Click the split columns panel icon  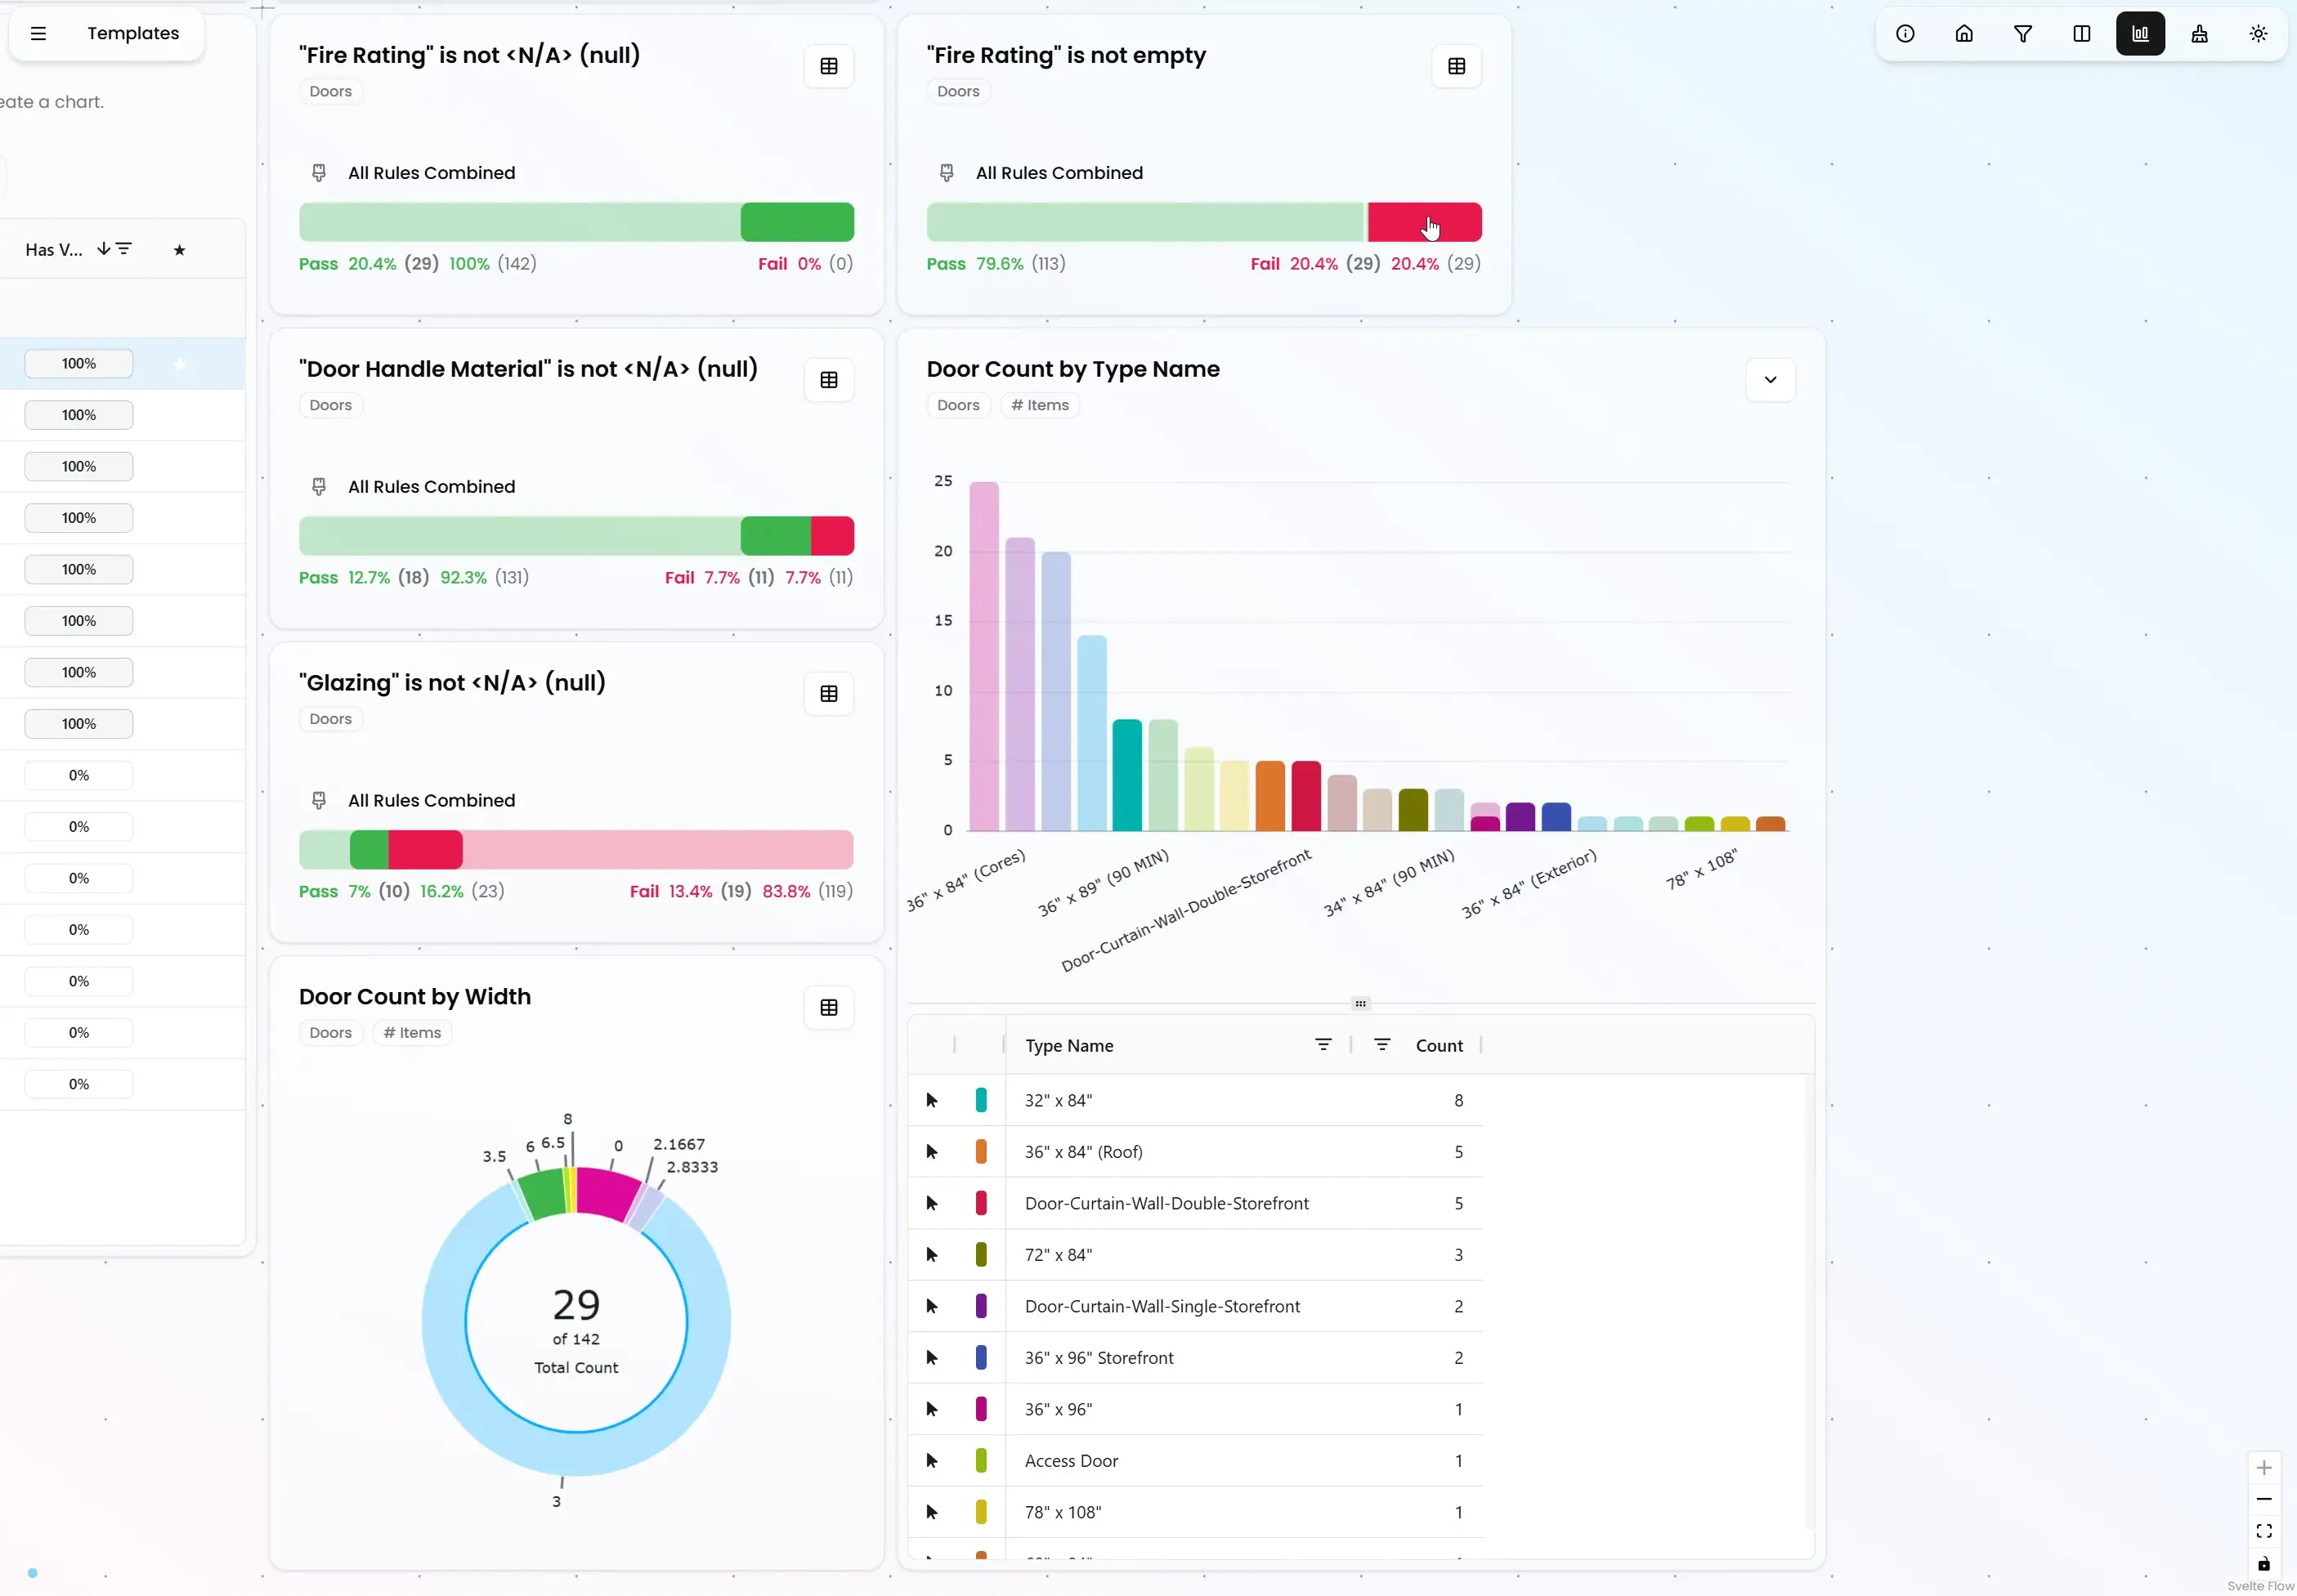[x=2082, y=34]
